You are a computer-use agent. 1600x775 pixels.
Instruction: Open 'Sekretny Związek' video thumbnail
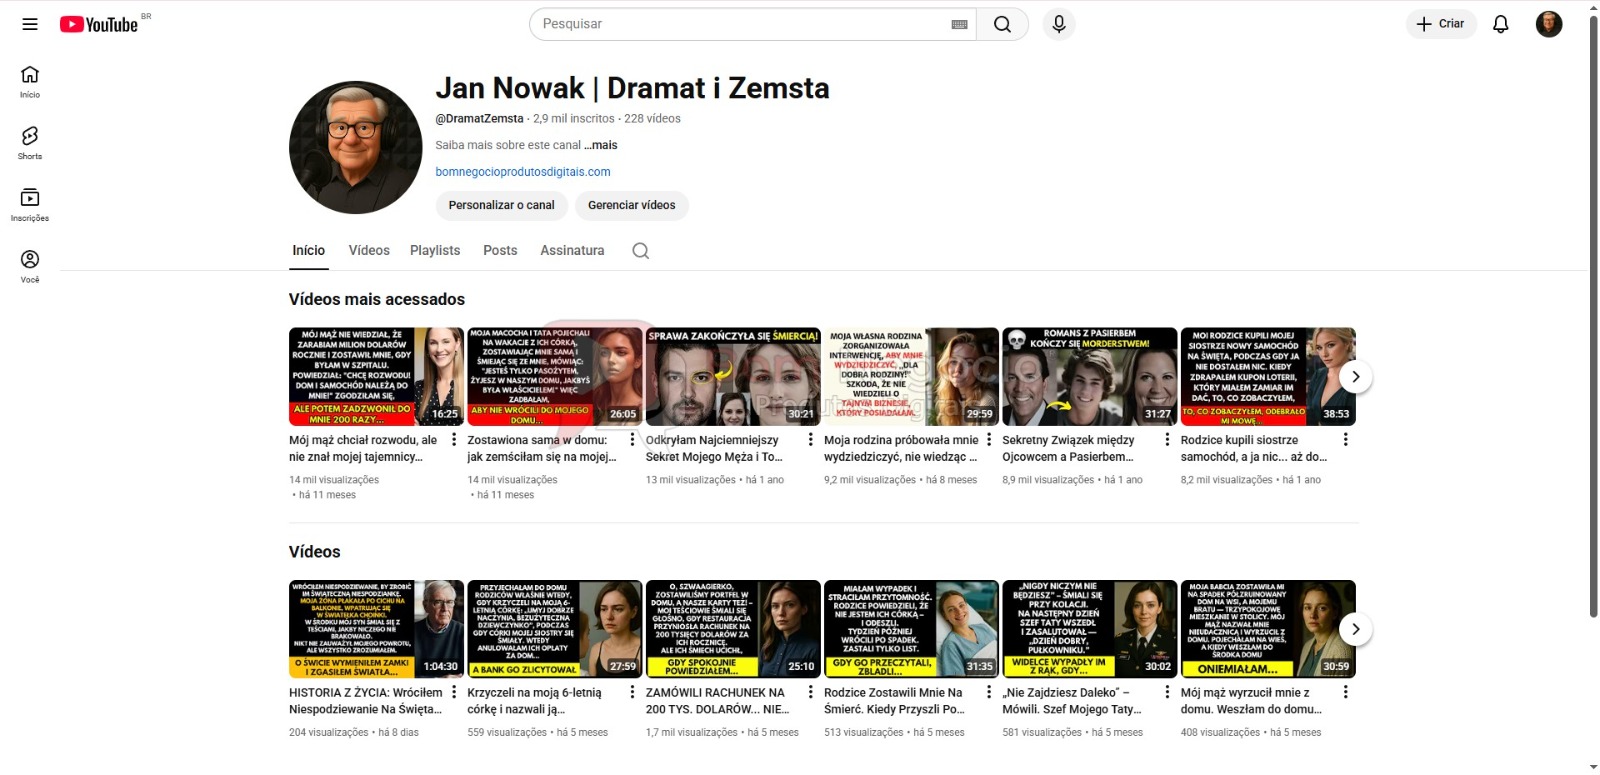pyautogui.click(x=1089, y=377)
